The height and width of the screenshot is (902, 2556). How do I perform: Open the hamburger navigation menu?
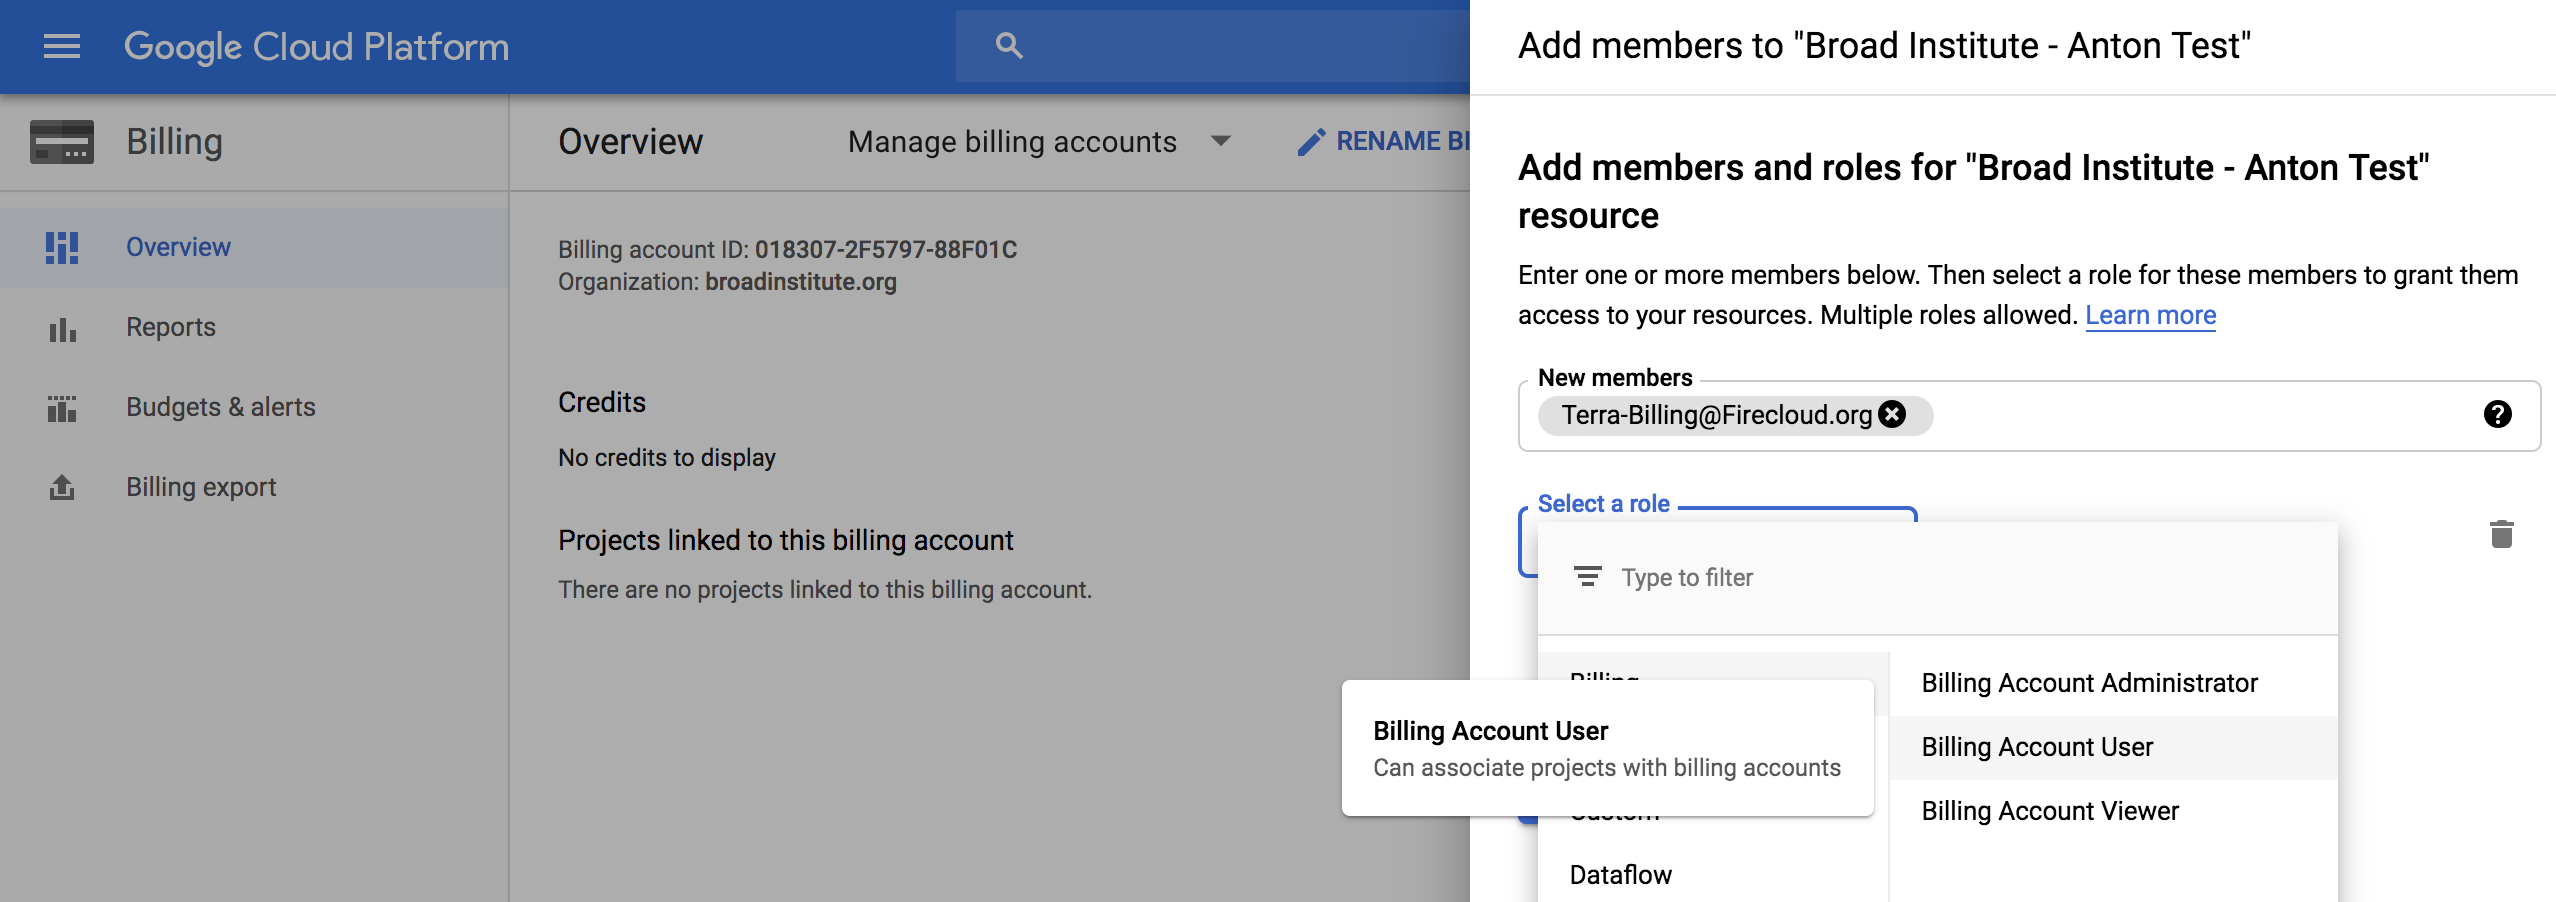(62, 46)
